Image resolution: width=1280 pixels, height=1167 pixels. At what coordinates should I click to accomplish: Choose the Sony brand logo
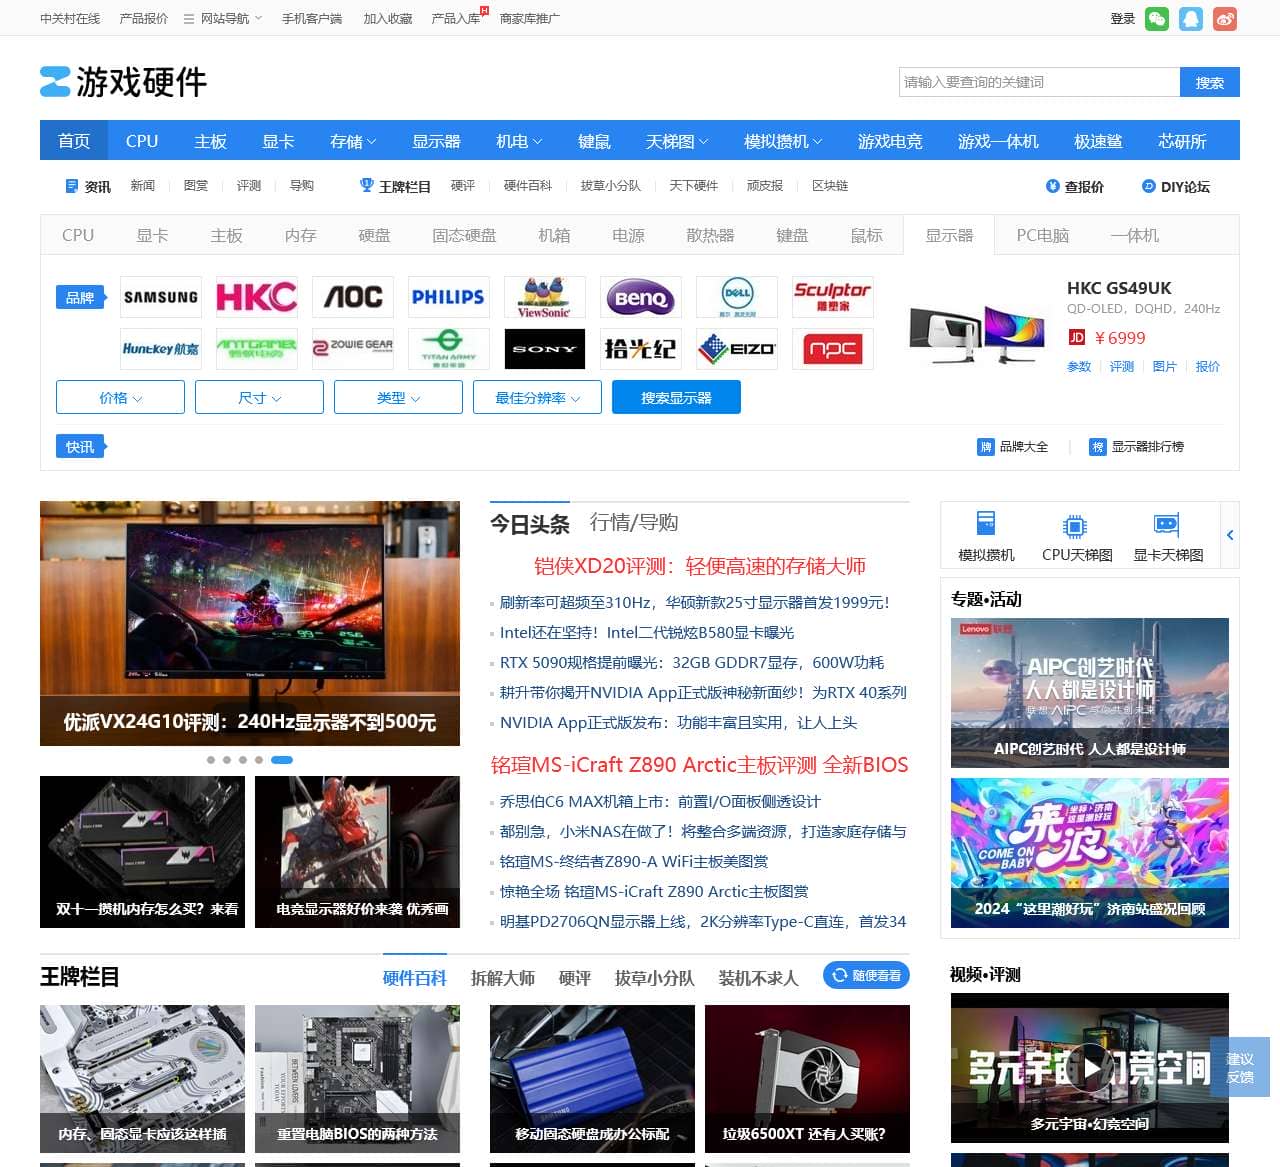[545, 349]
